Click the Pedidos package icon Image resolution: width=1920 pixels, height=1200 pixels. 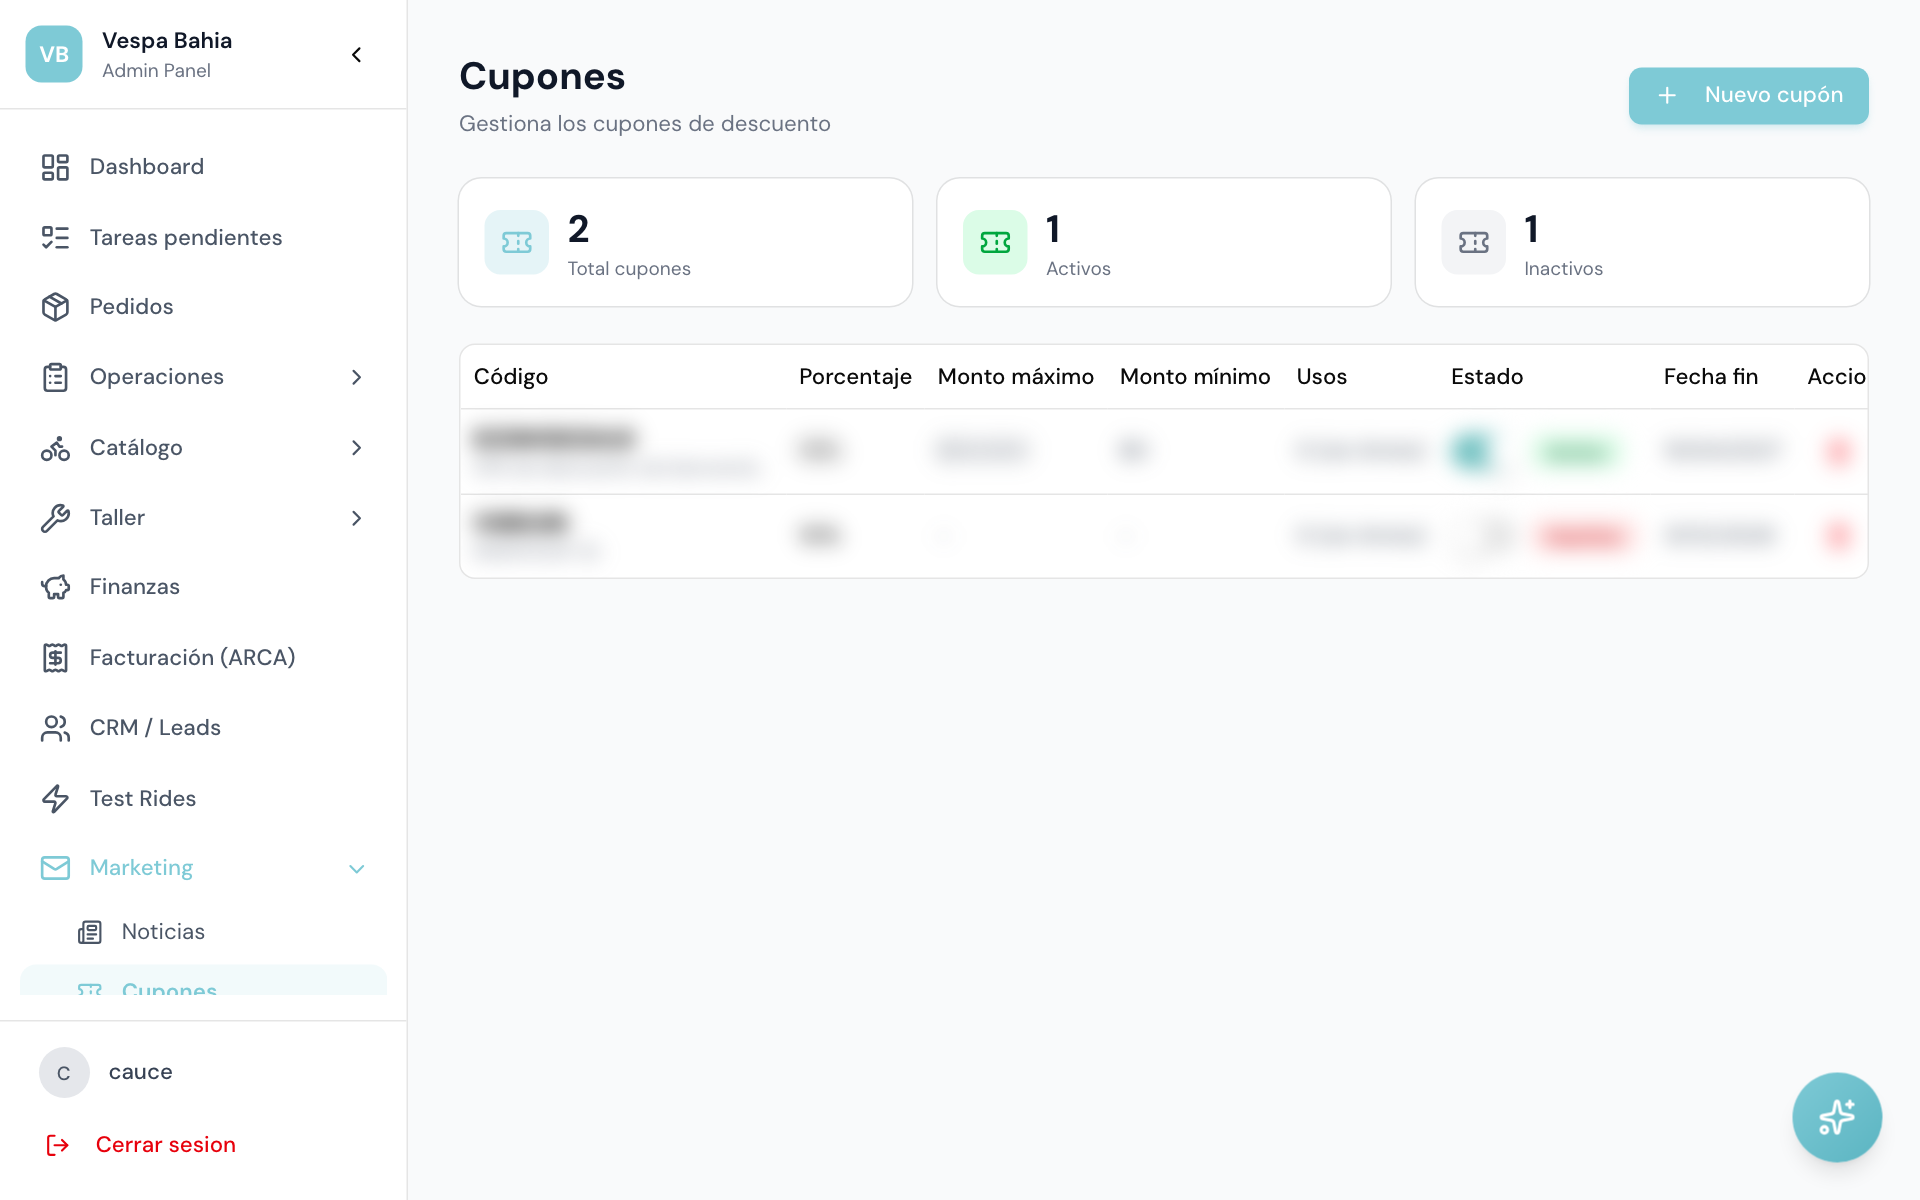(x=55, y=307)
